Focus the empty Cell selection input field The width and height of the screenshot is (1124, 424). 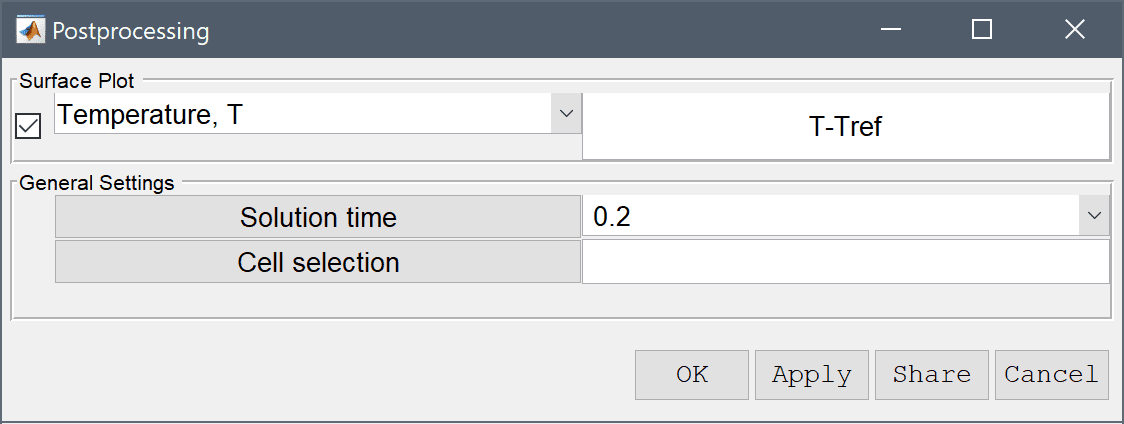(846, 263)
